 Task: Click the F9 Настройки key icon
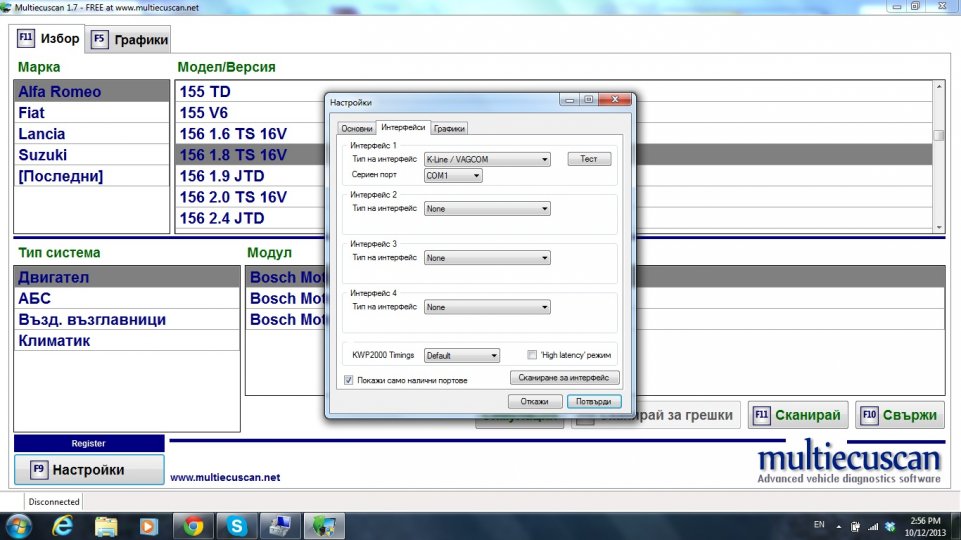39,469
